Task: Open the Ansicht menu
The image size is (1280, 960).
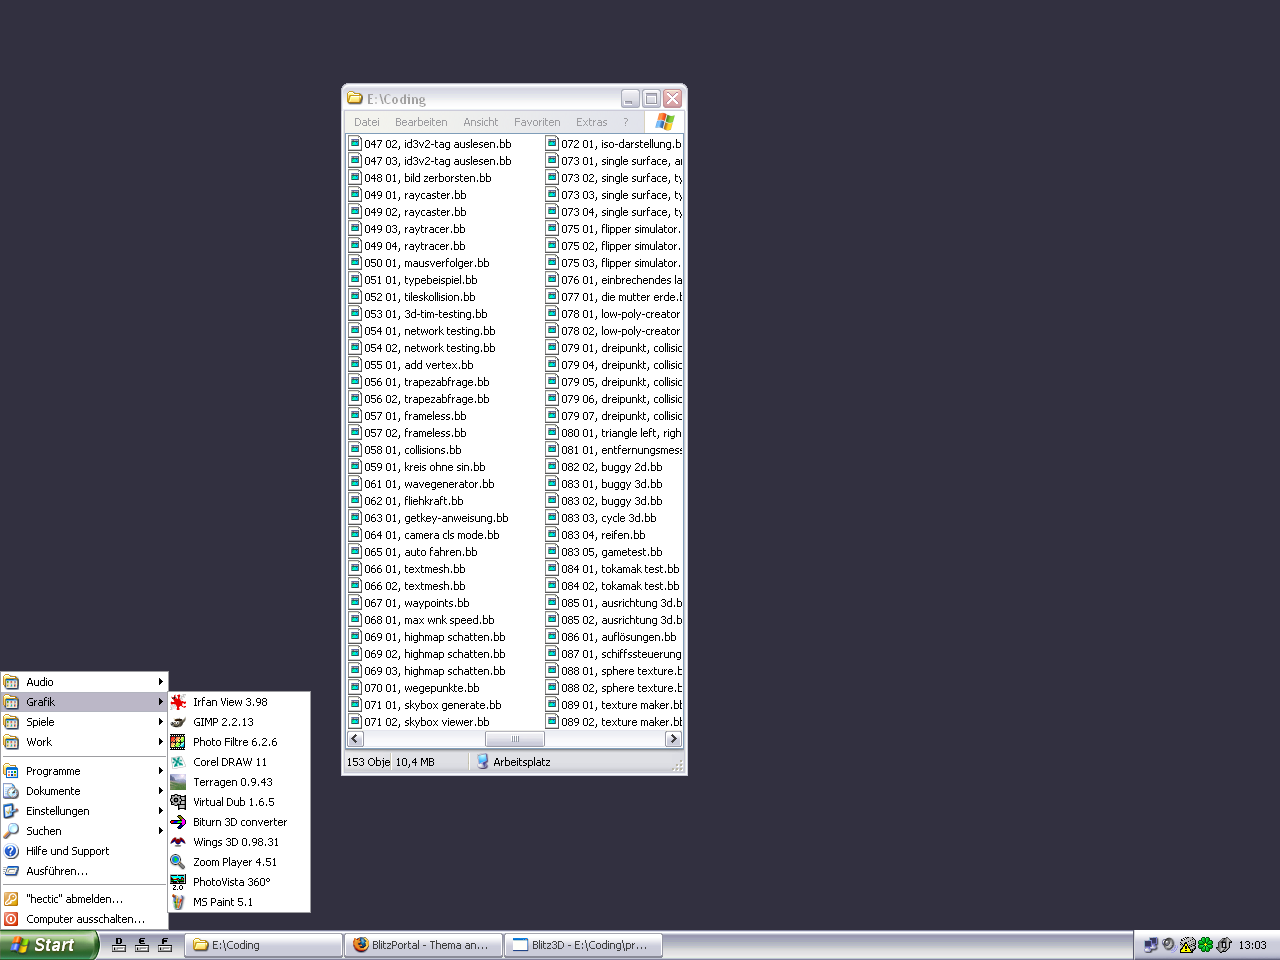Action: 480,122
